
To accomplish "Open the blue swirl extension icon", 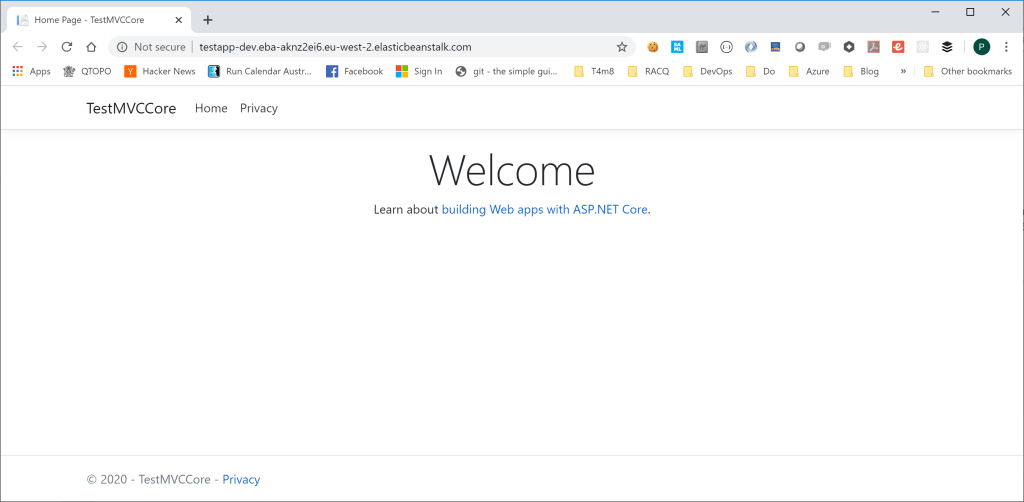I will [751, 47].
